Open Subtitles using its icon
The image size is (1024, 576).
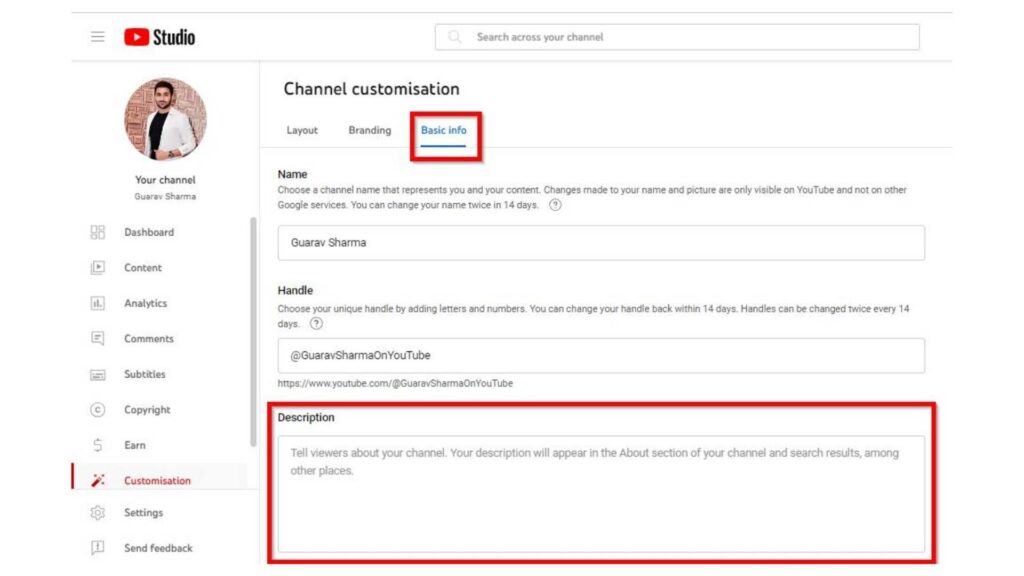click(98, 375)
